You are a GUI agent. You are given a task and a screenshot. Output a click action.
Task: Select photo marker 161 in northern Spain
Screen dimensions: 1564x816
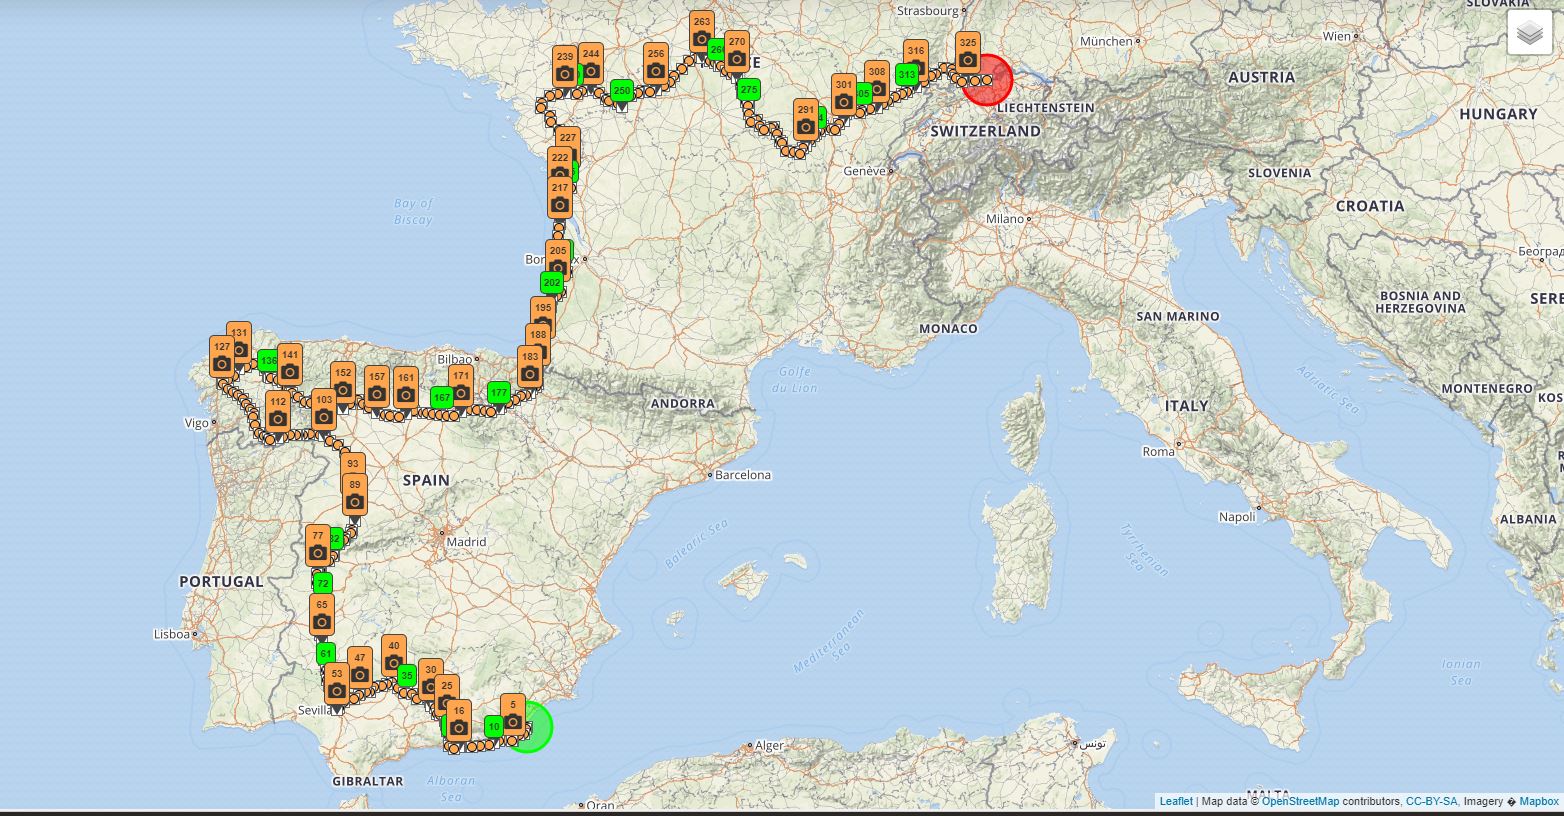[405, 387]
